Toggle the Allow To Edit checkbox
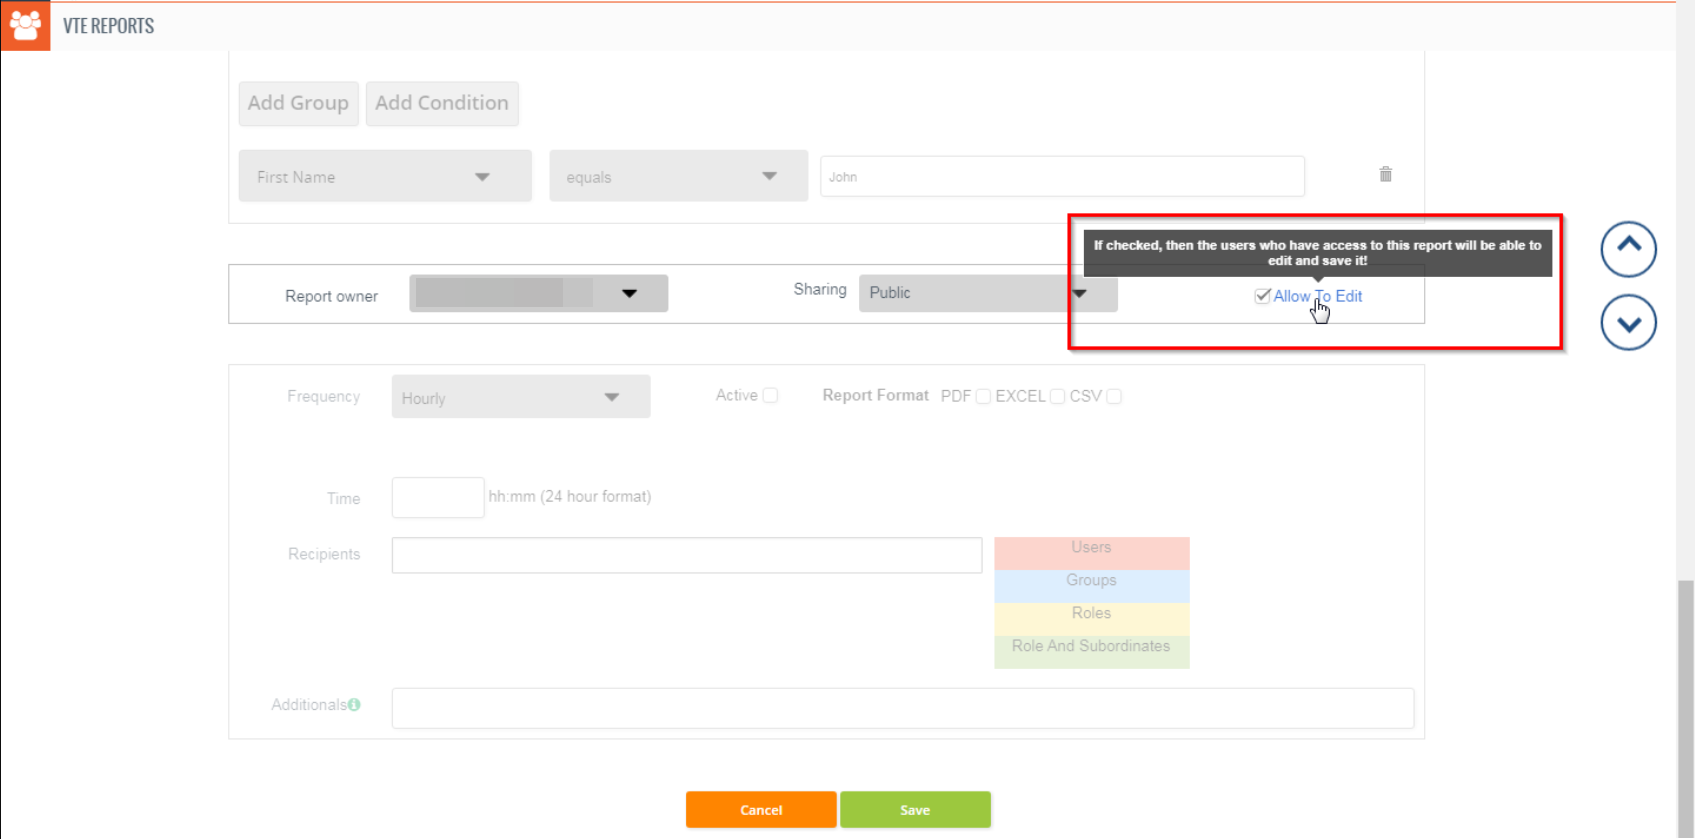Viewport: 1695px width, 839px height. tap(1262, 296)
